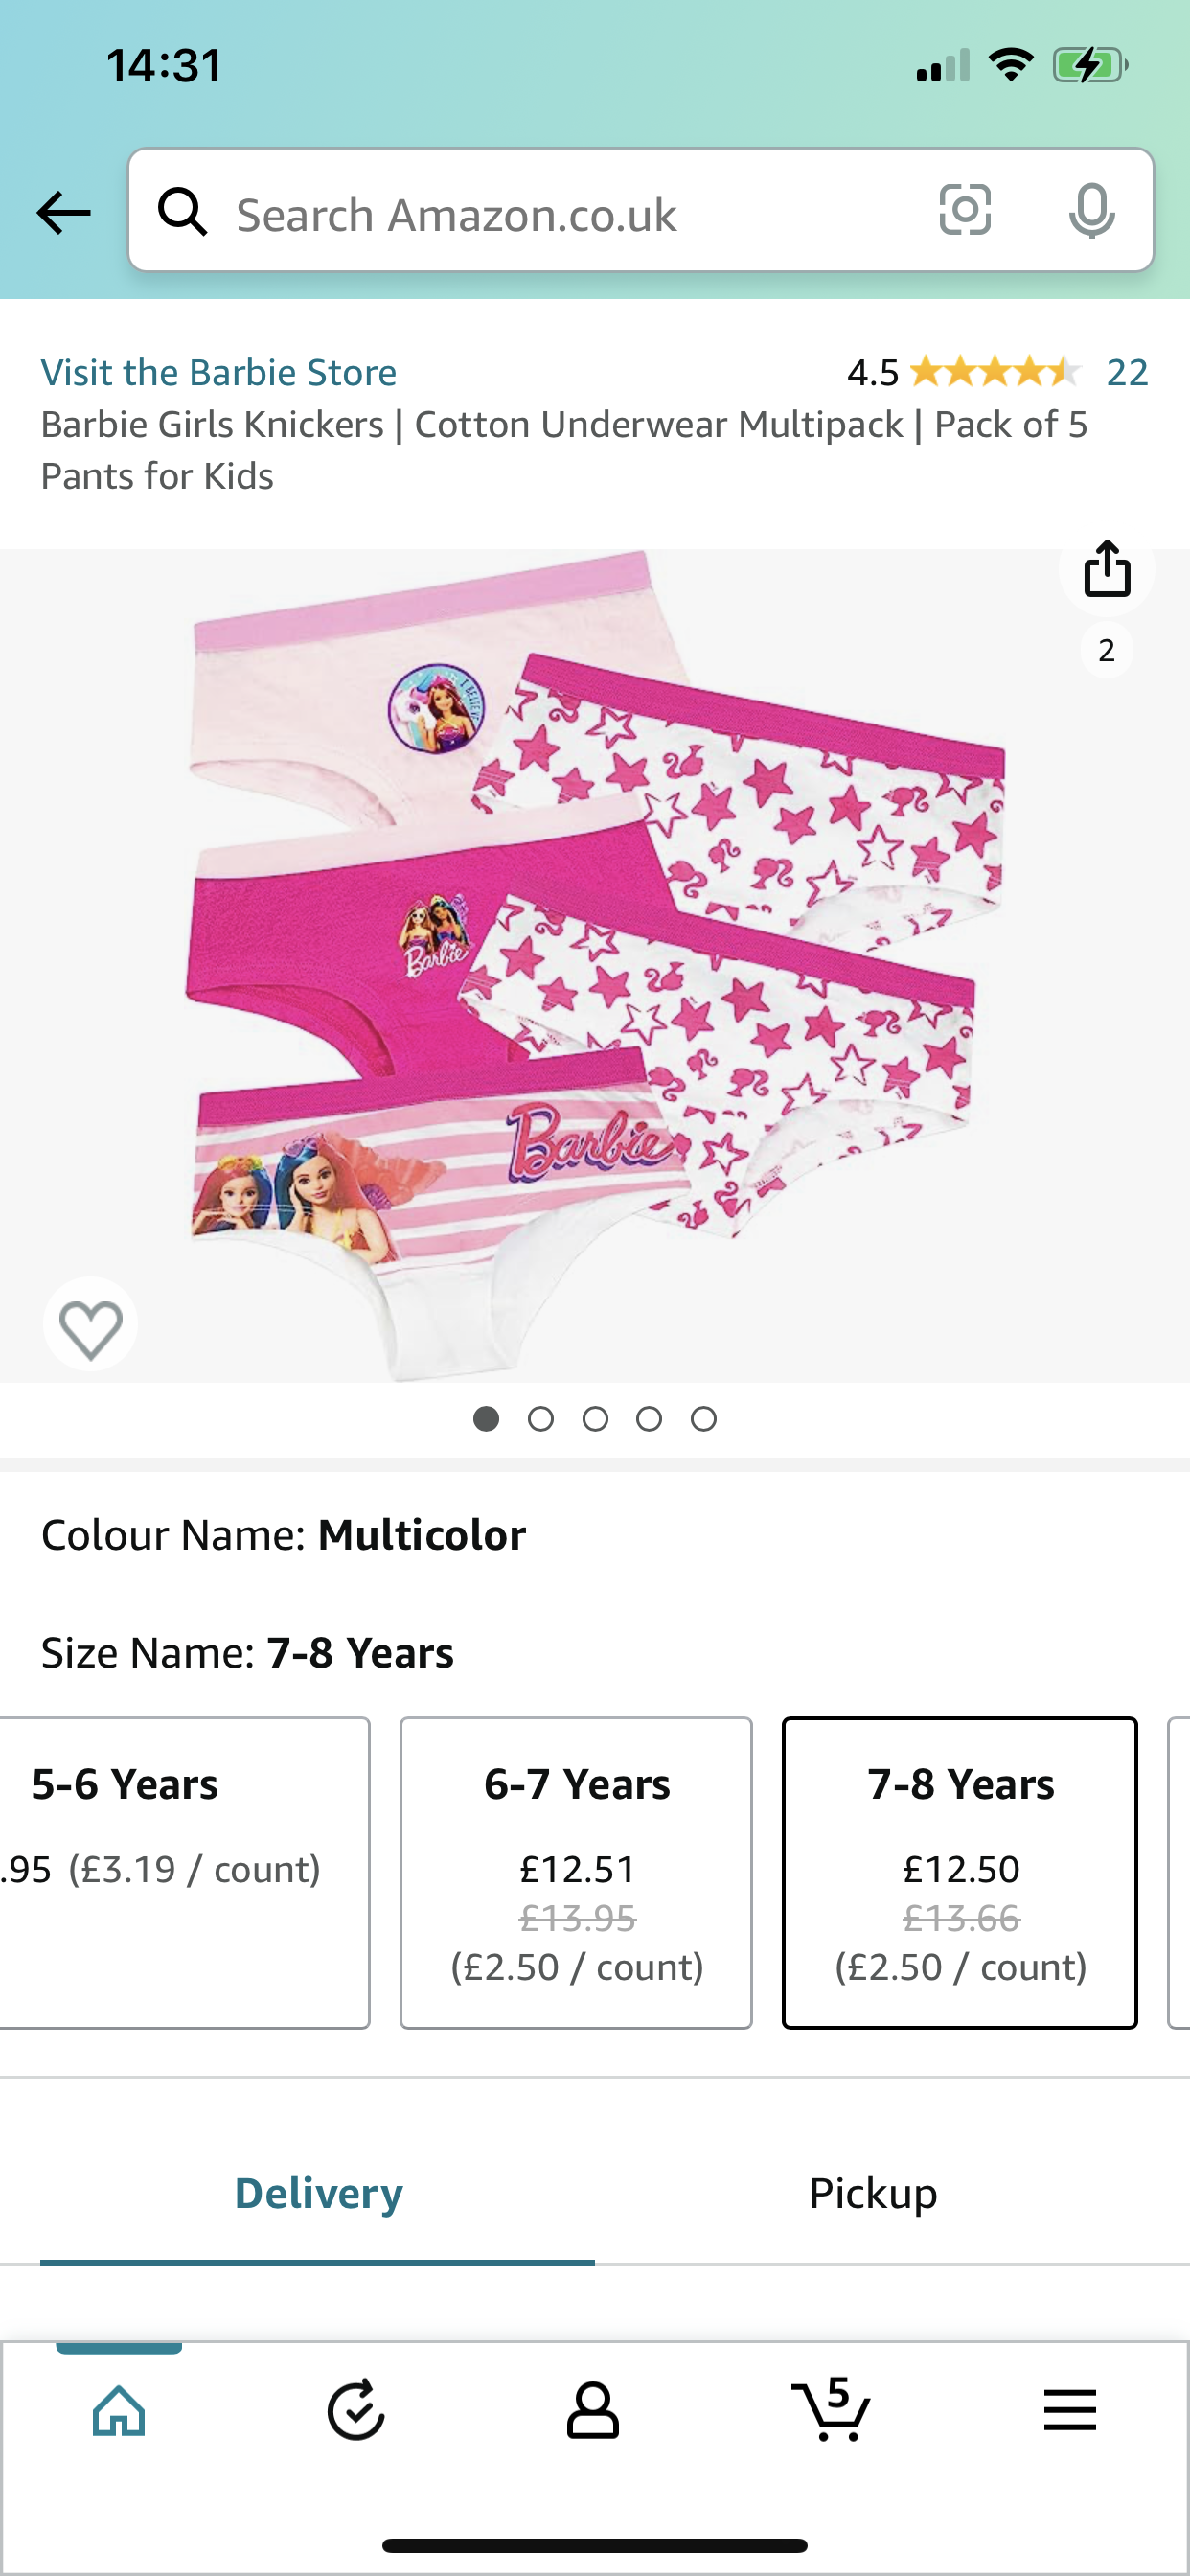Viewport: 1190px width, 2576px height.
Task: Open the Buy Again icon in bottom bar
Action: pos(356,2410)
